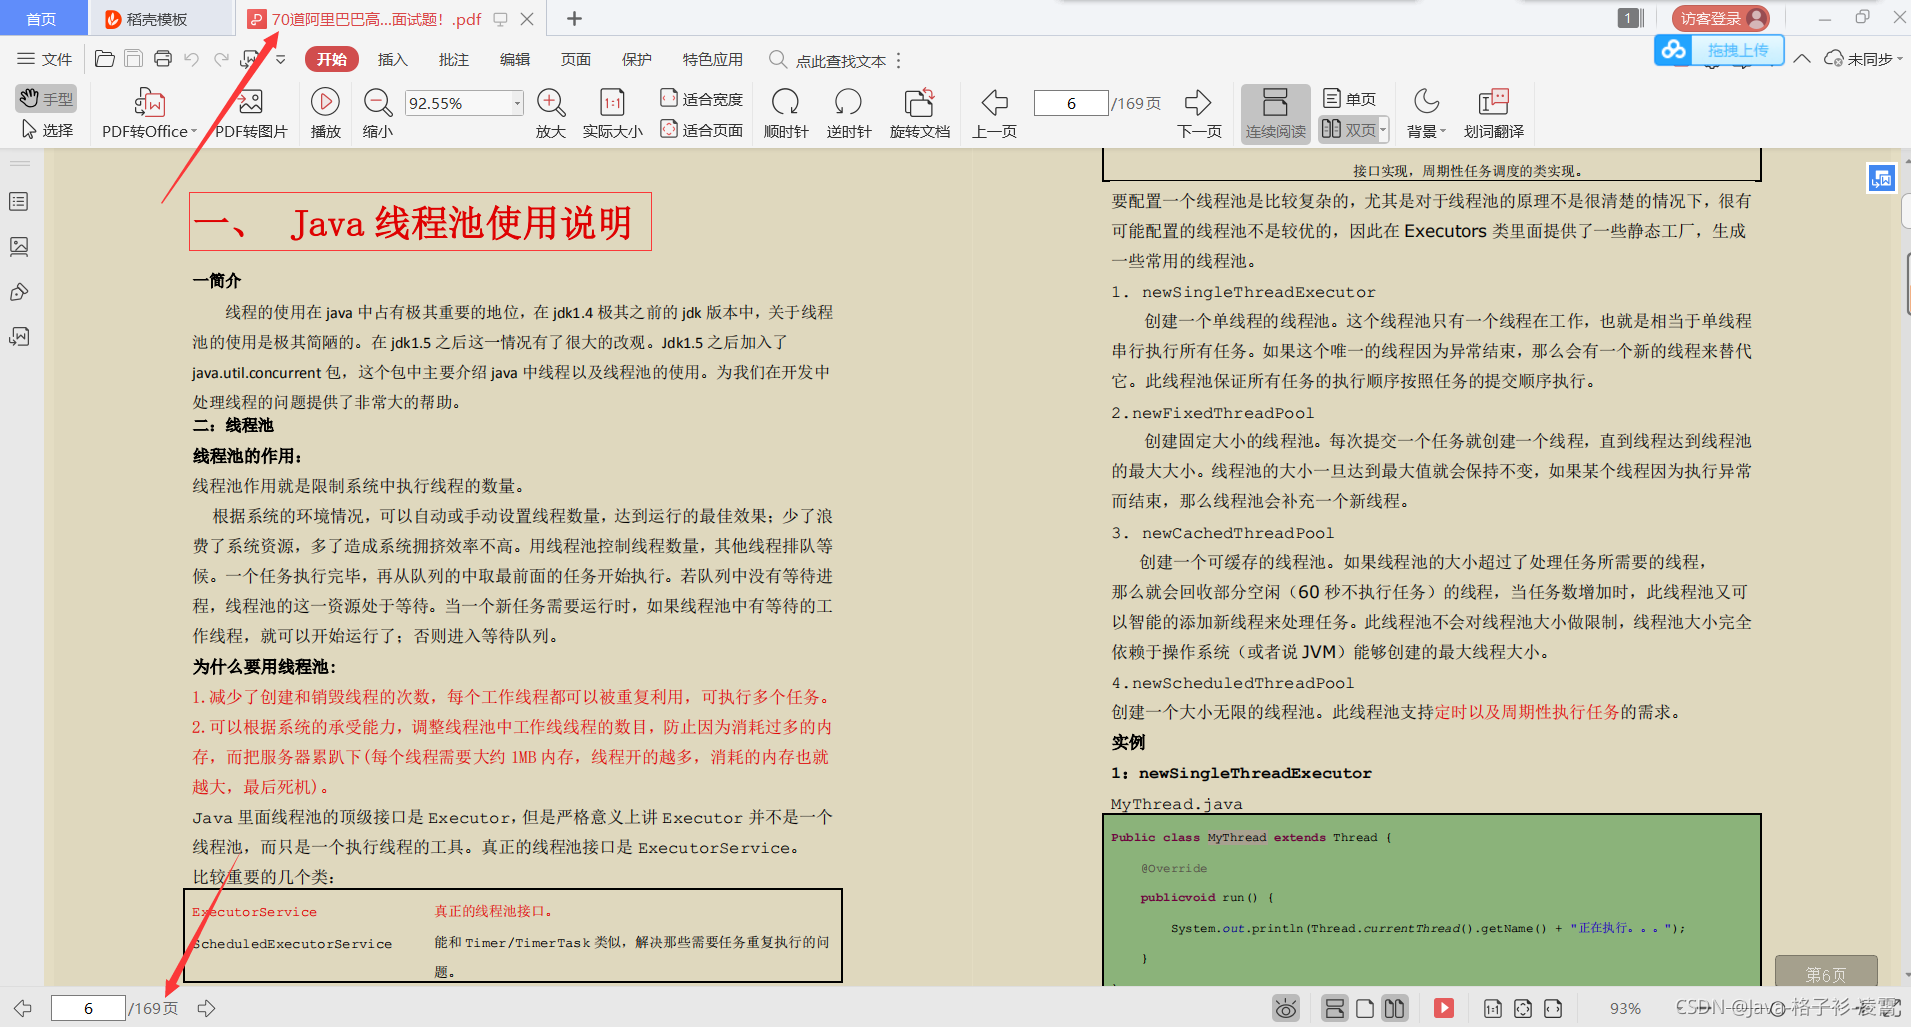1911x1027 pixels.
Task: Switch to 单页 single page view
Action: pos(1349,98)
